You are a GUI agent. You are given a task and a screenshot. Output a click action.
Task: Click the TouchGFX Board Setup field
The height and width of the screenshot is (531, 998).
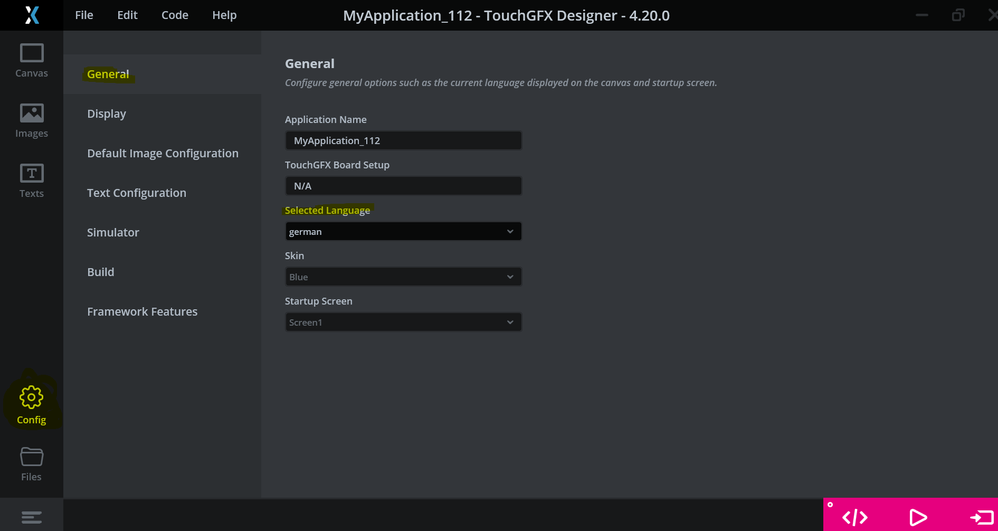[404, 186]
